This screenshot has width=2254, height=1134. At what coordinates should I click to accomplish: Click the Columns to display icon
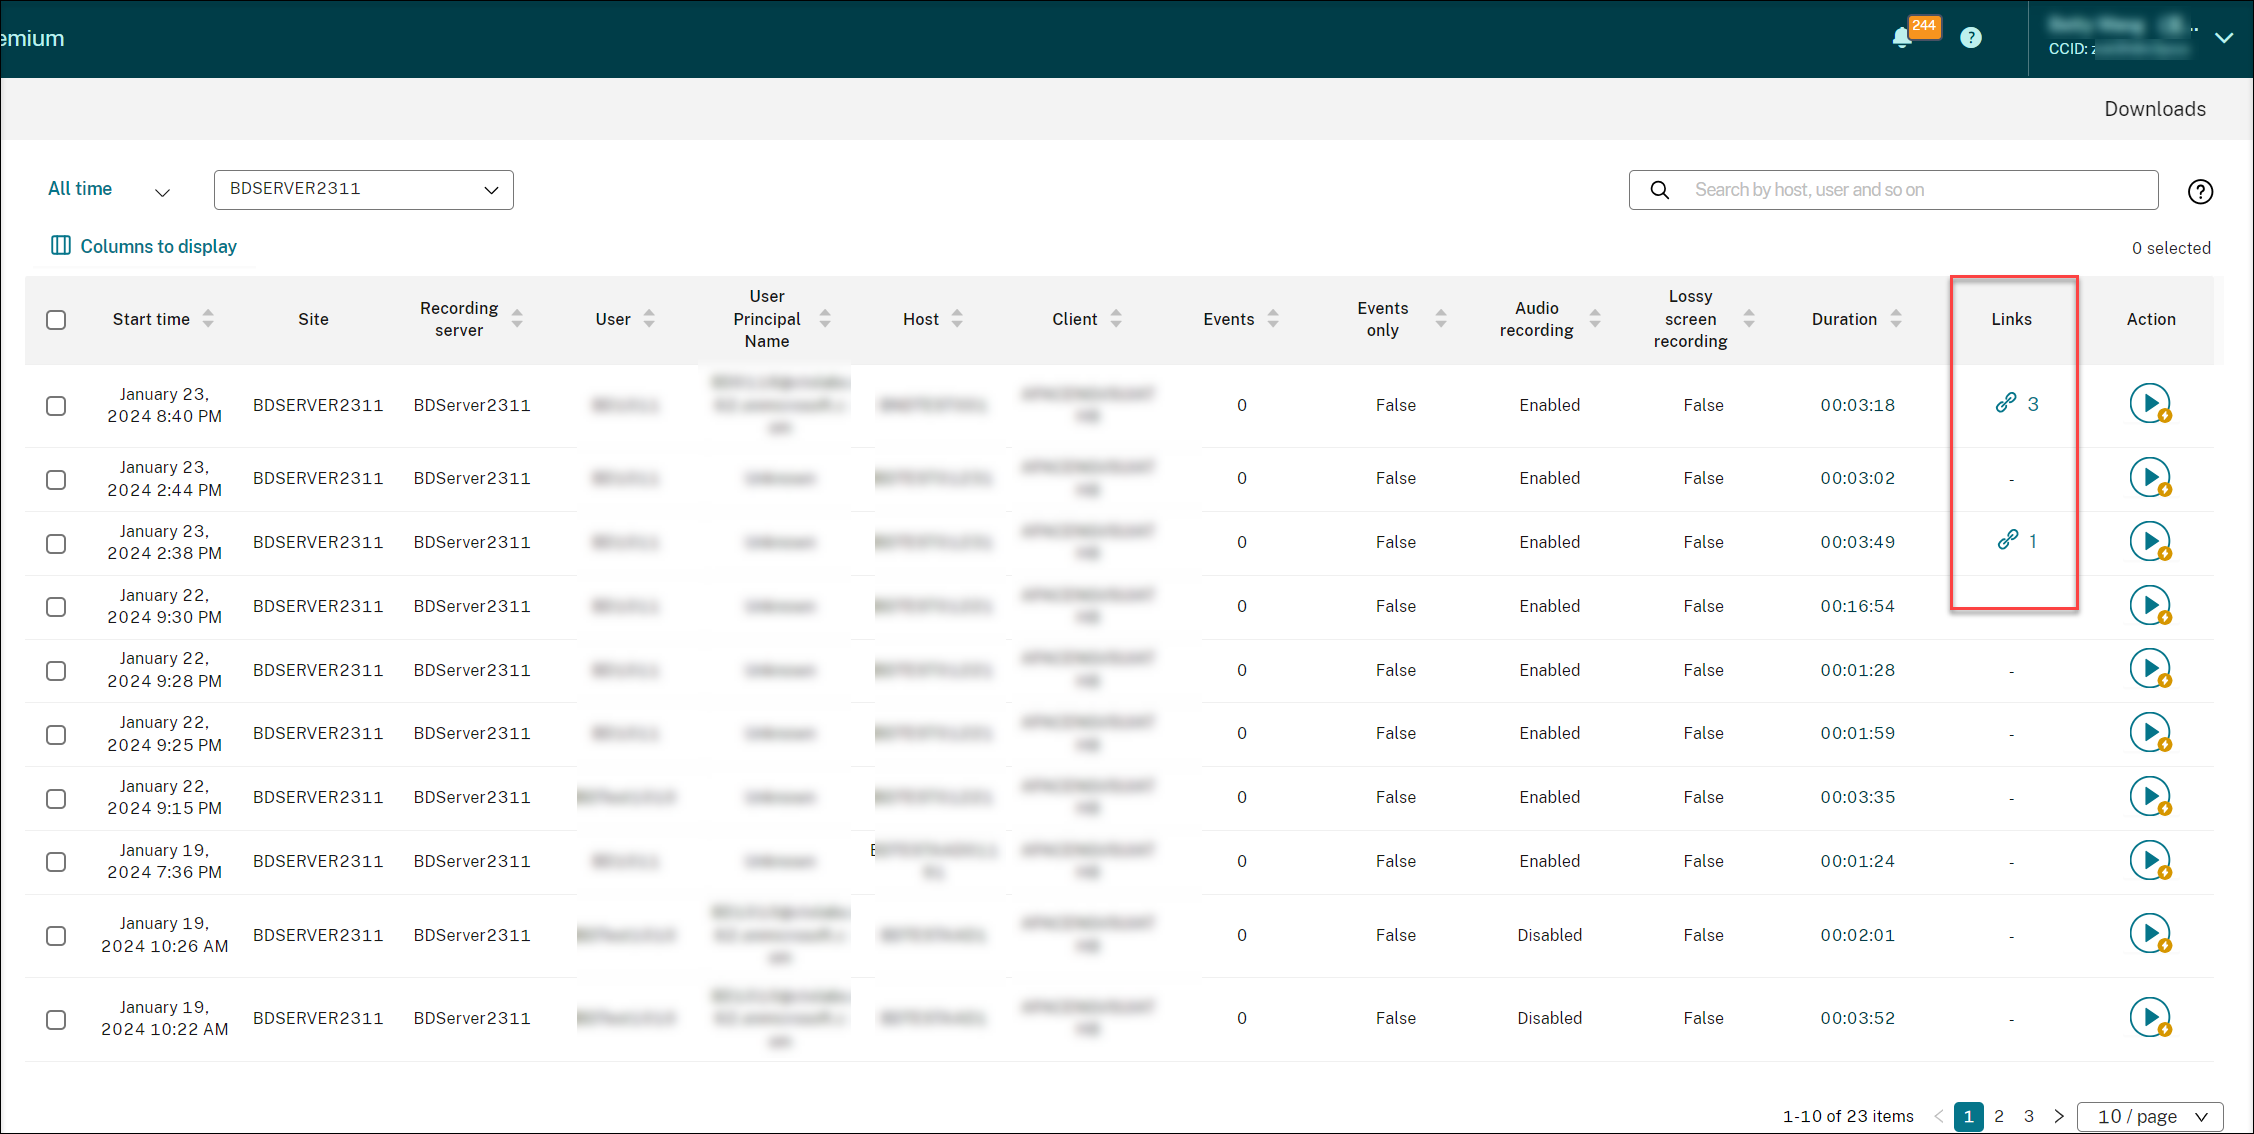click(x=61, y=246)
